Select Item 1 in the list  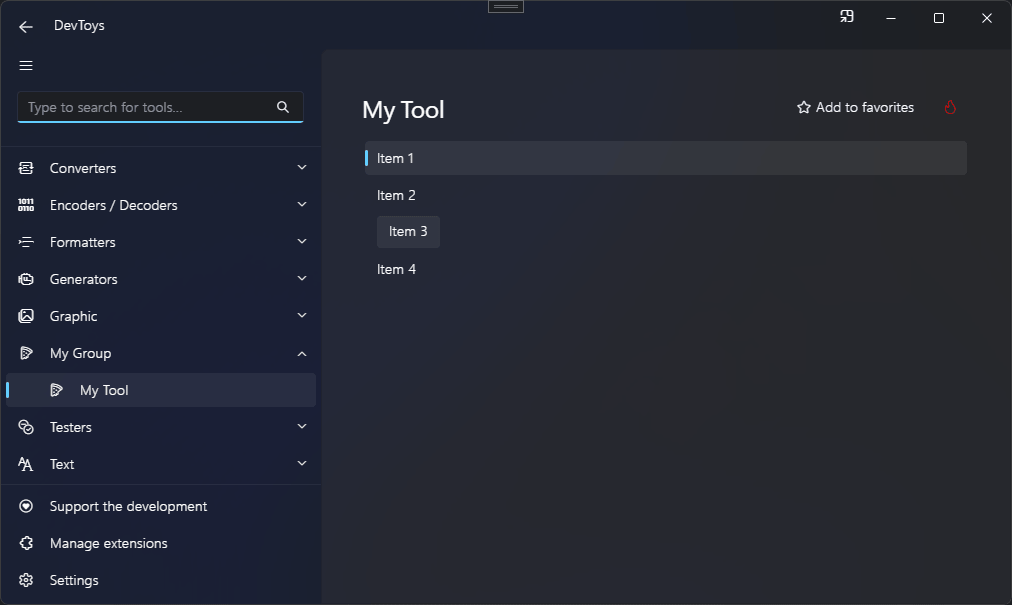(x=665, y=158)
